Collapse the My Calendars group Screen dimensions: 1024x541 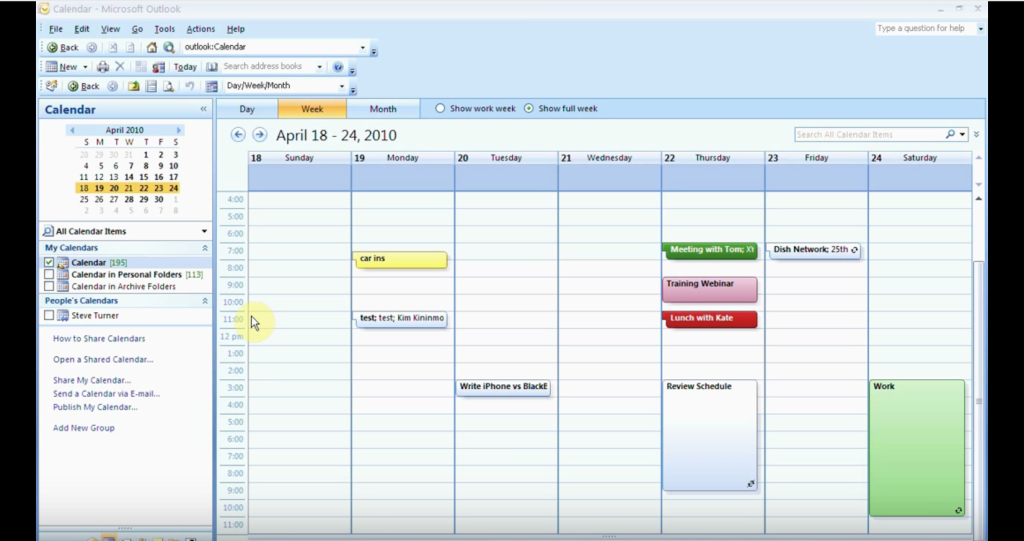click(x=204, y=248)
